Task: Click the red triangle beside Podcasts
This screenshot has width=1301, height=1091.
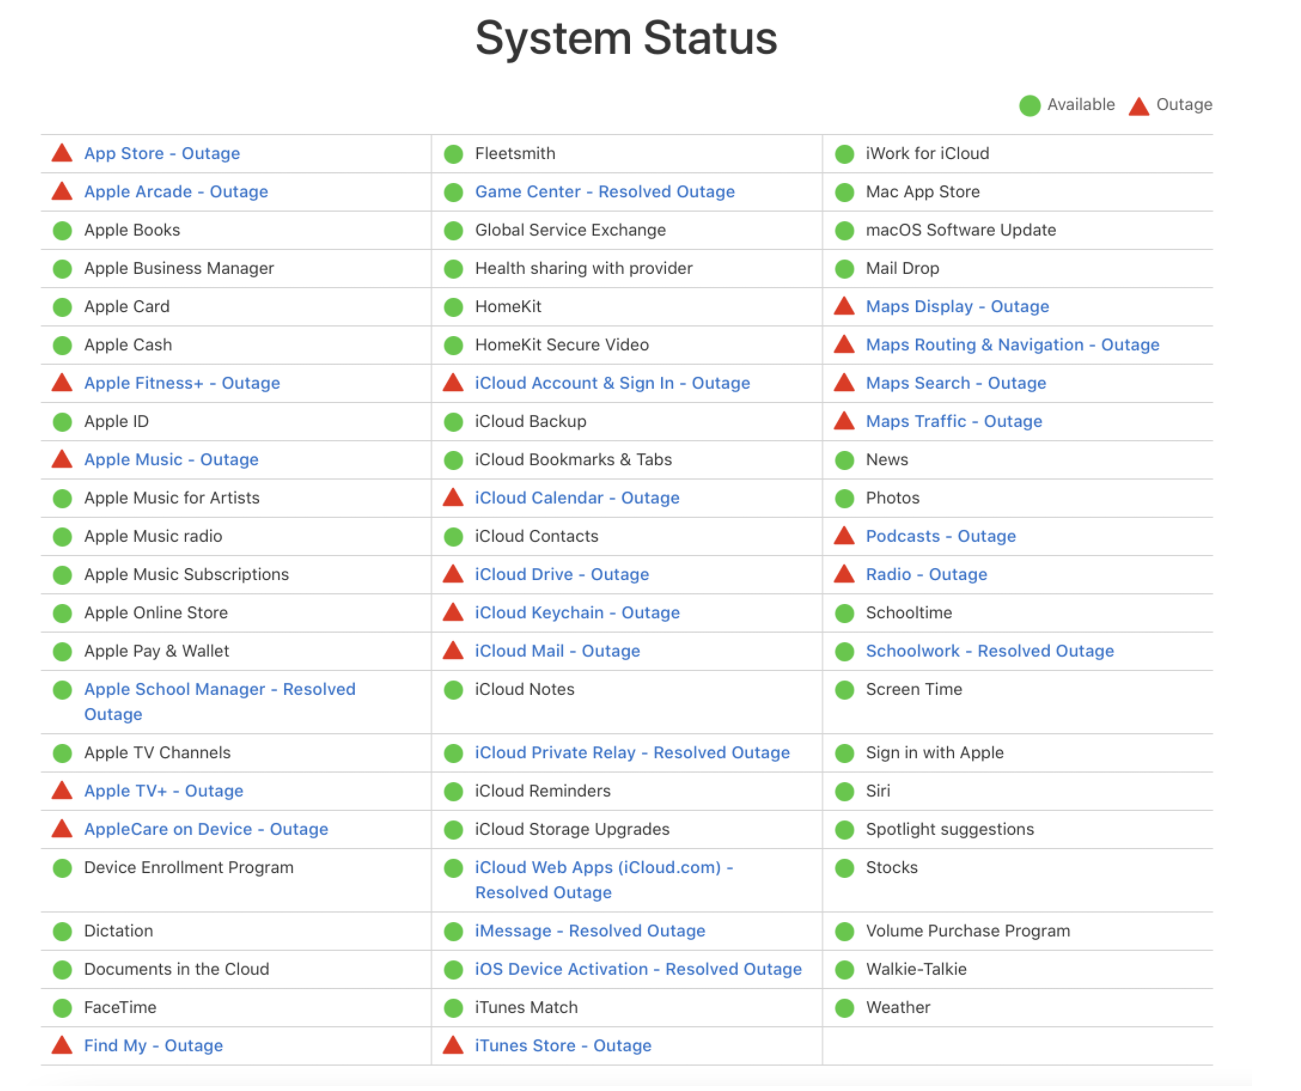Action: 844,535
